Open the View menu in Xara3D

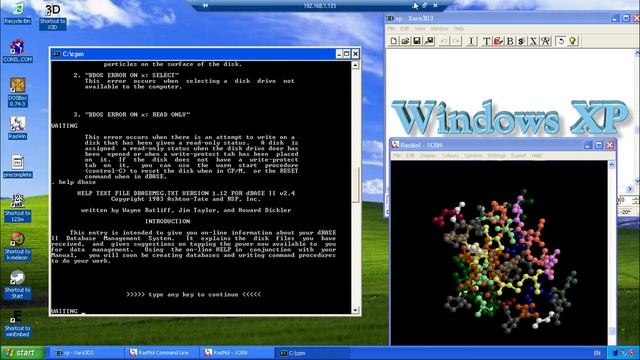point(420,29)
